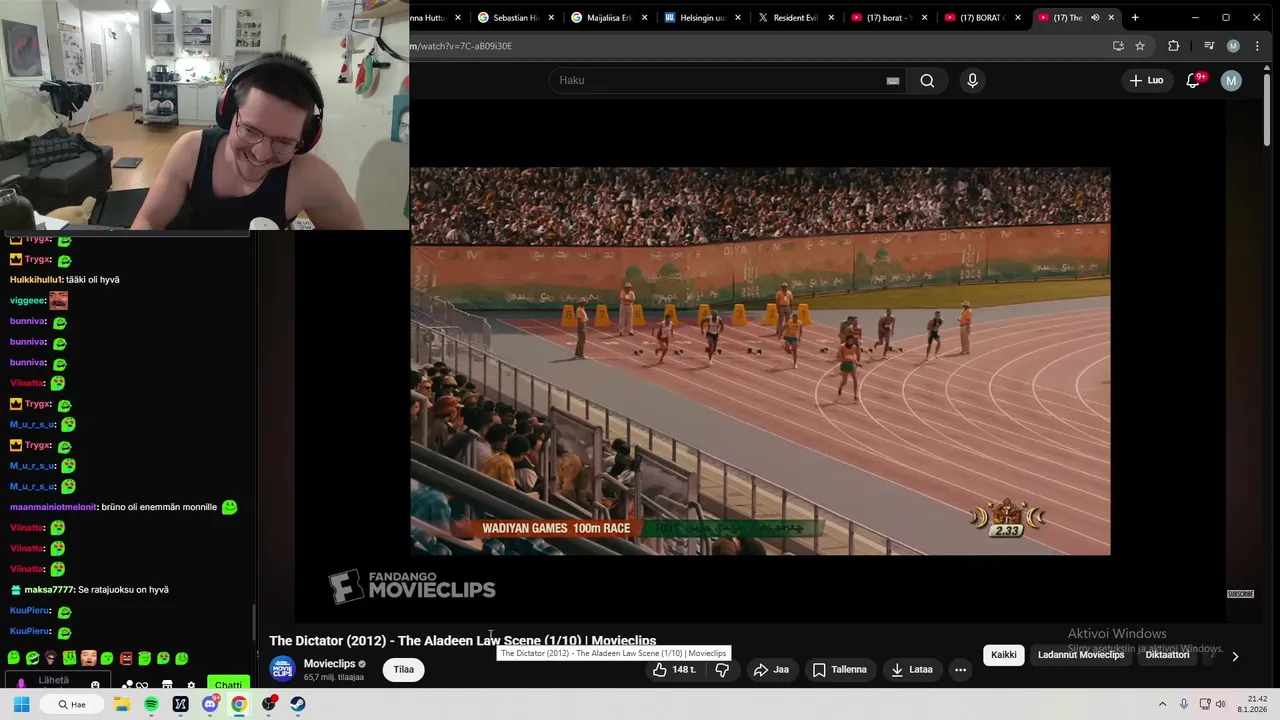This screenshot has width=1280, height=720.
Task: Save the video with Tallenna button
Action: (x=840, y=670)
